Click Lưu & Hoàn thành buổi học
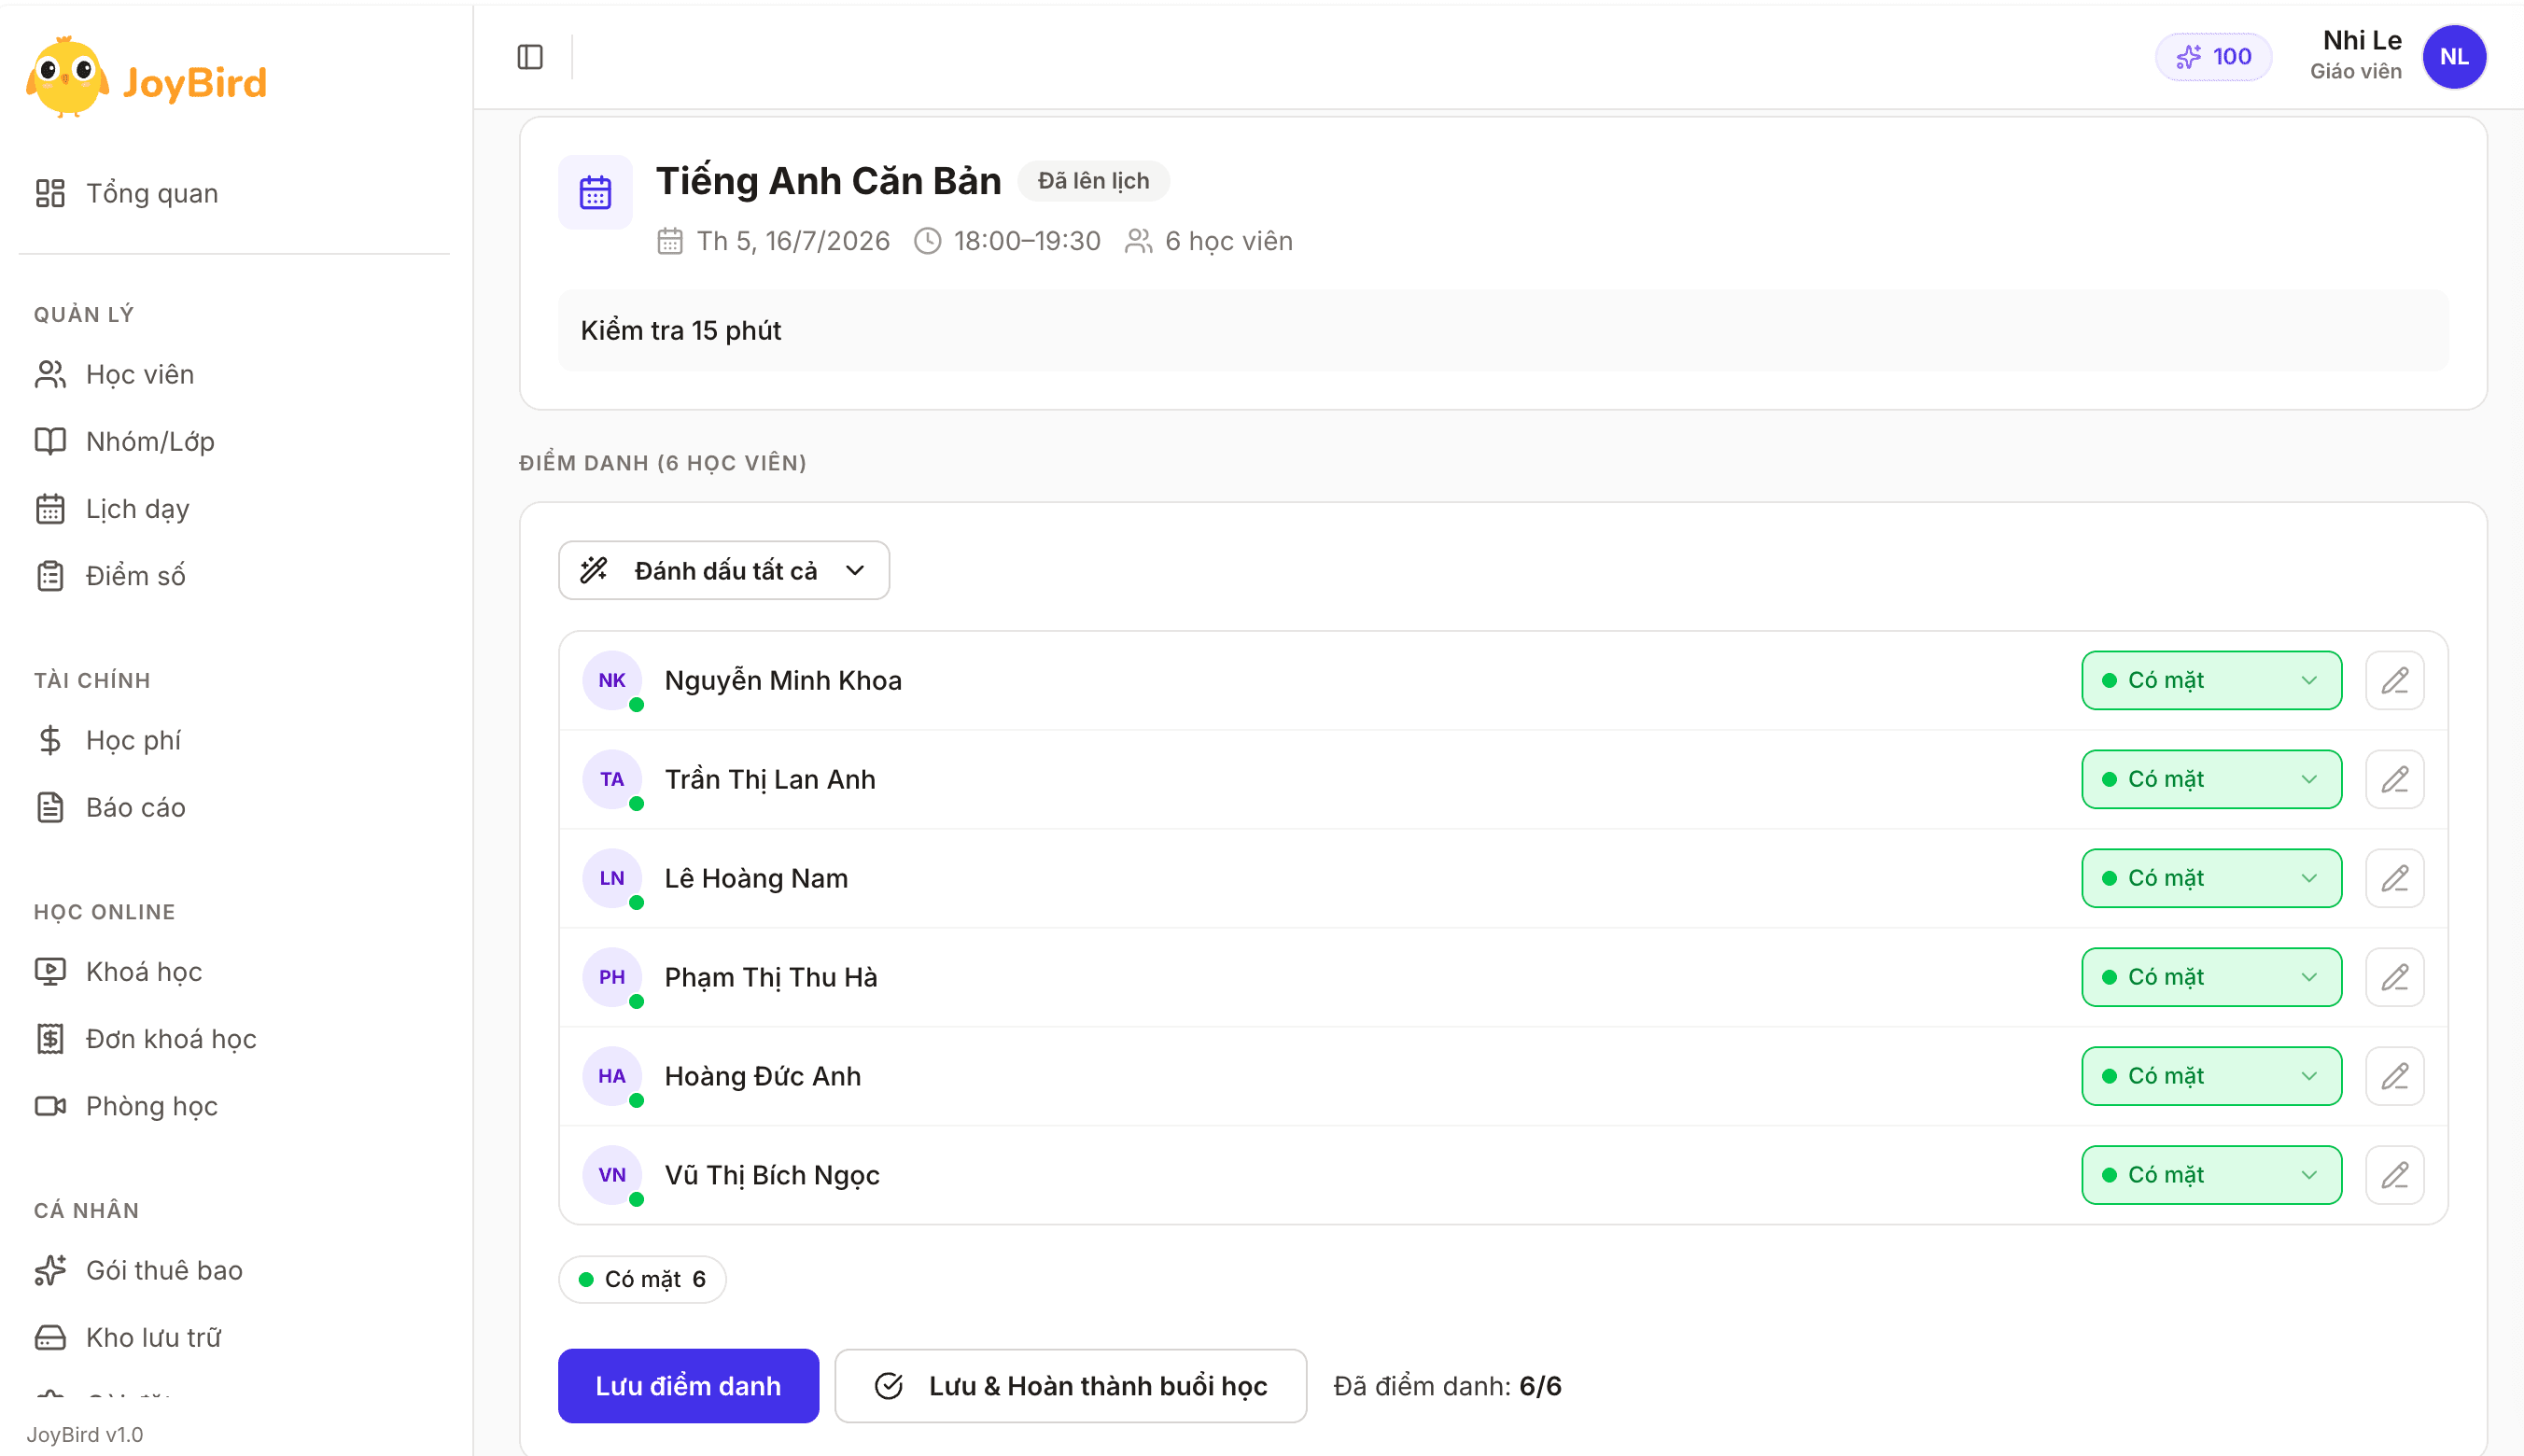2524x1456 pixels. coord(1070,1386)
